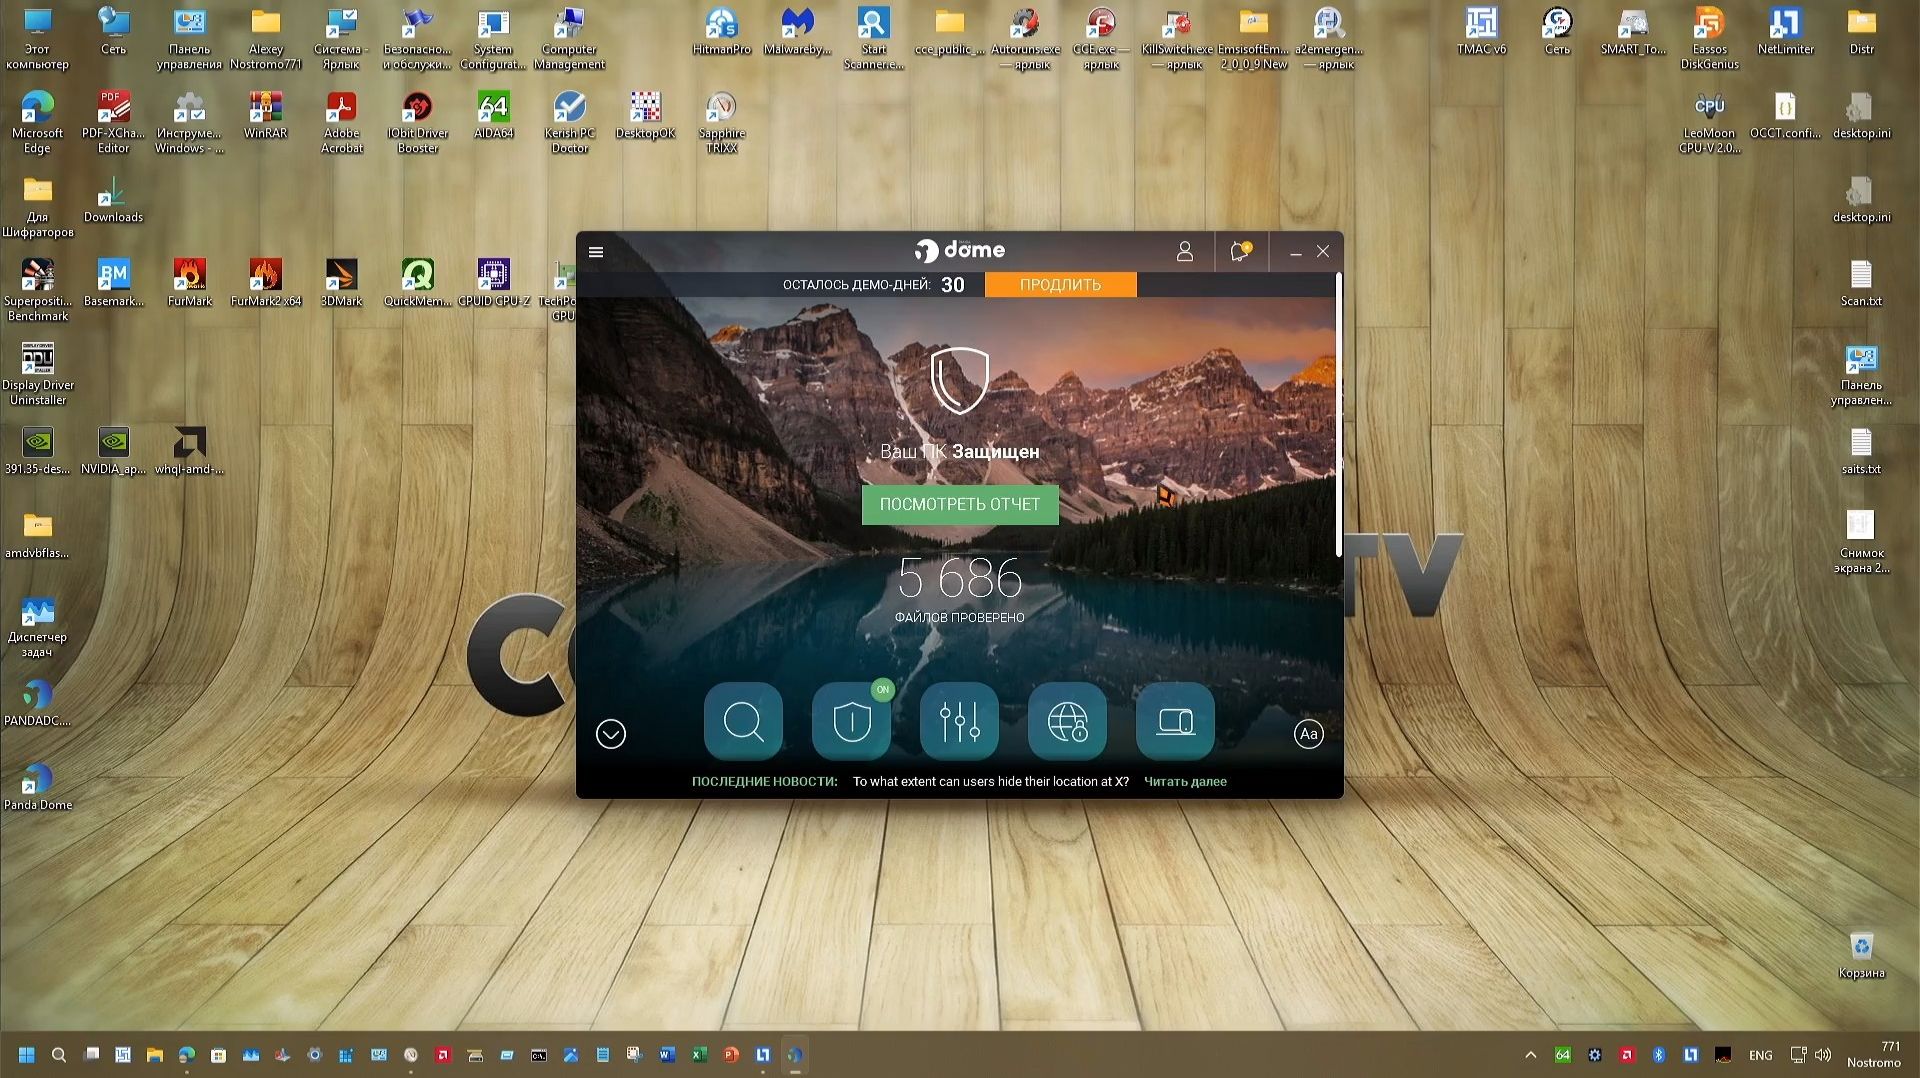Open the Panda Dome hamburger menu
This screenshot has width=1920, height=1078.
pyautogui.click(x=596, y=252)
